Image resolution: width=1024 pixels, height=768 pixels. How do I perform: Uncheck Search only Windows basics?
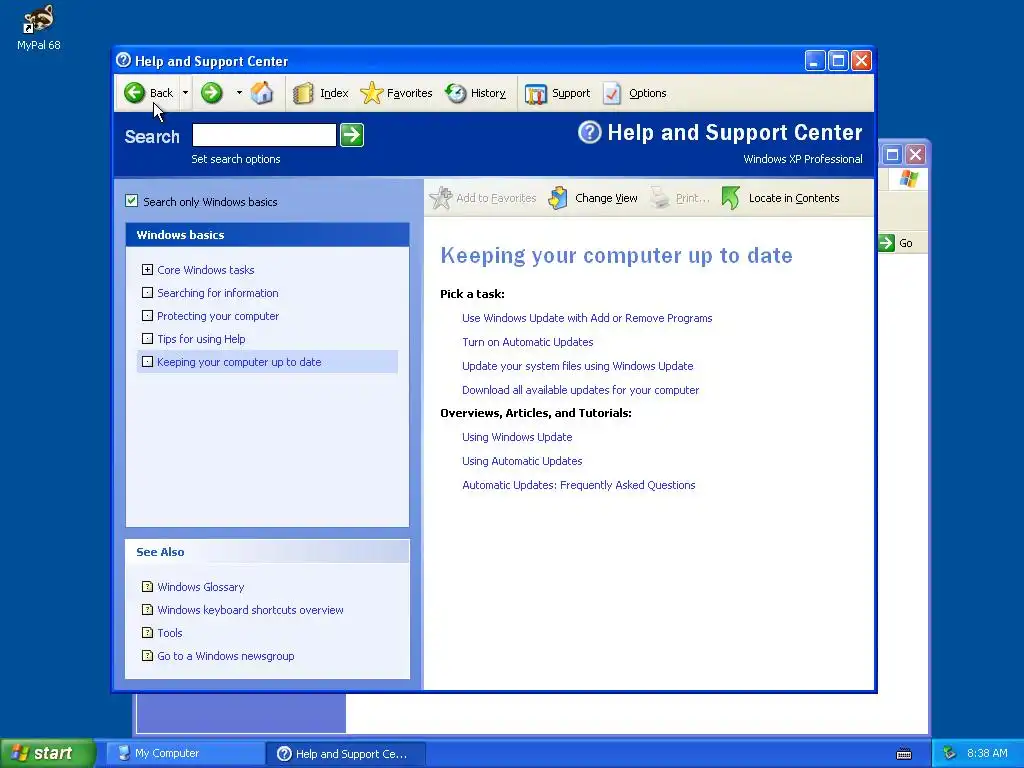click(132, 201)
